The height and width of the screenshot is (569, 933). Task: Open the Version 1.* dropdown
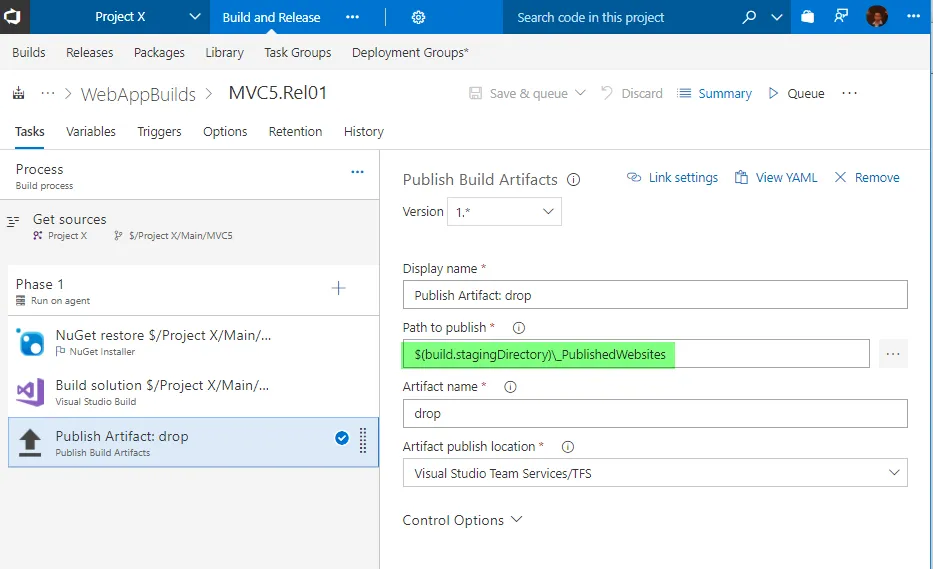504,211
